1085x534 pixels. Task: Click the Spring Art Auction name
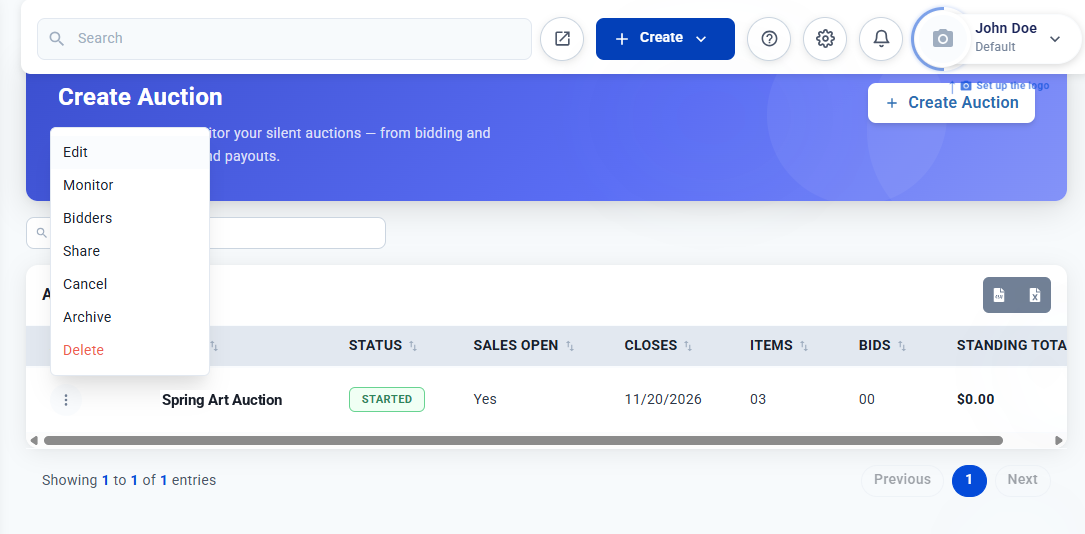click(222, 400)
